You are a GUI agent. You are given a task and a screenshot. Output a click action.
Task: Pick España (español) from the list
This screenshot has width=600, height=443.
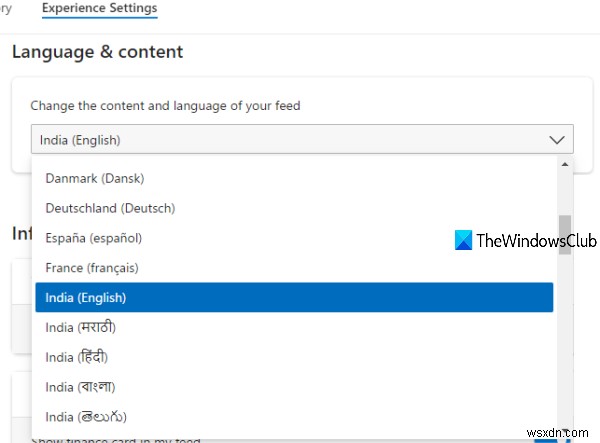tap(94, 238)
